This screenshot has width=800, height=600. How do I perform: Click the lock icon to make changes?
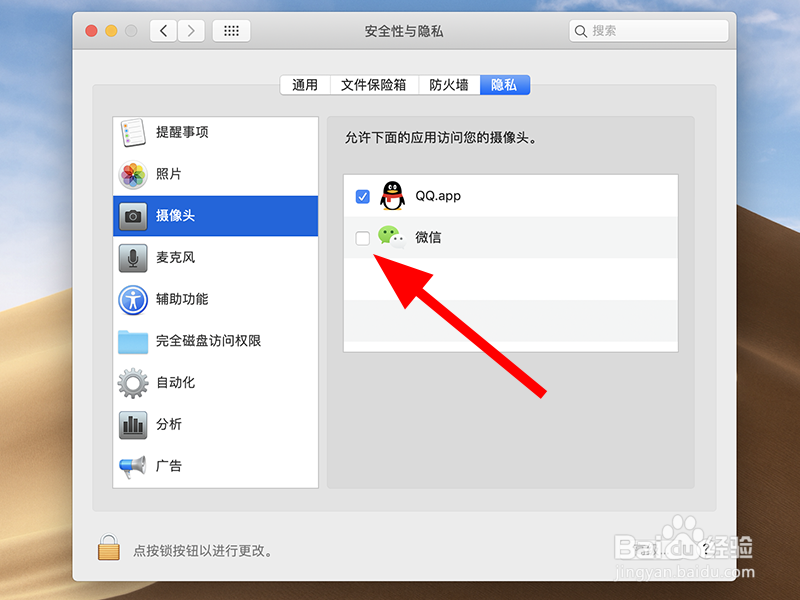pos(109,547)
